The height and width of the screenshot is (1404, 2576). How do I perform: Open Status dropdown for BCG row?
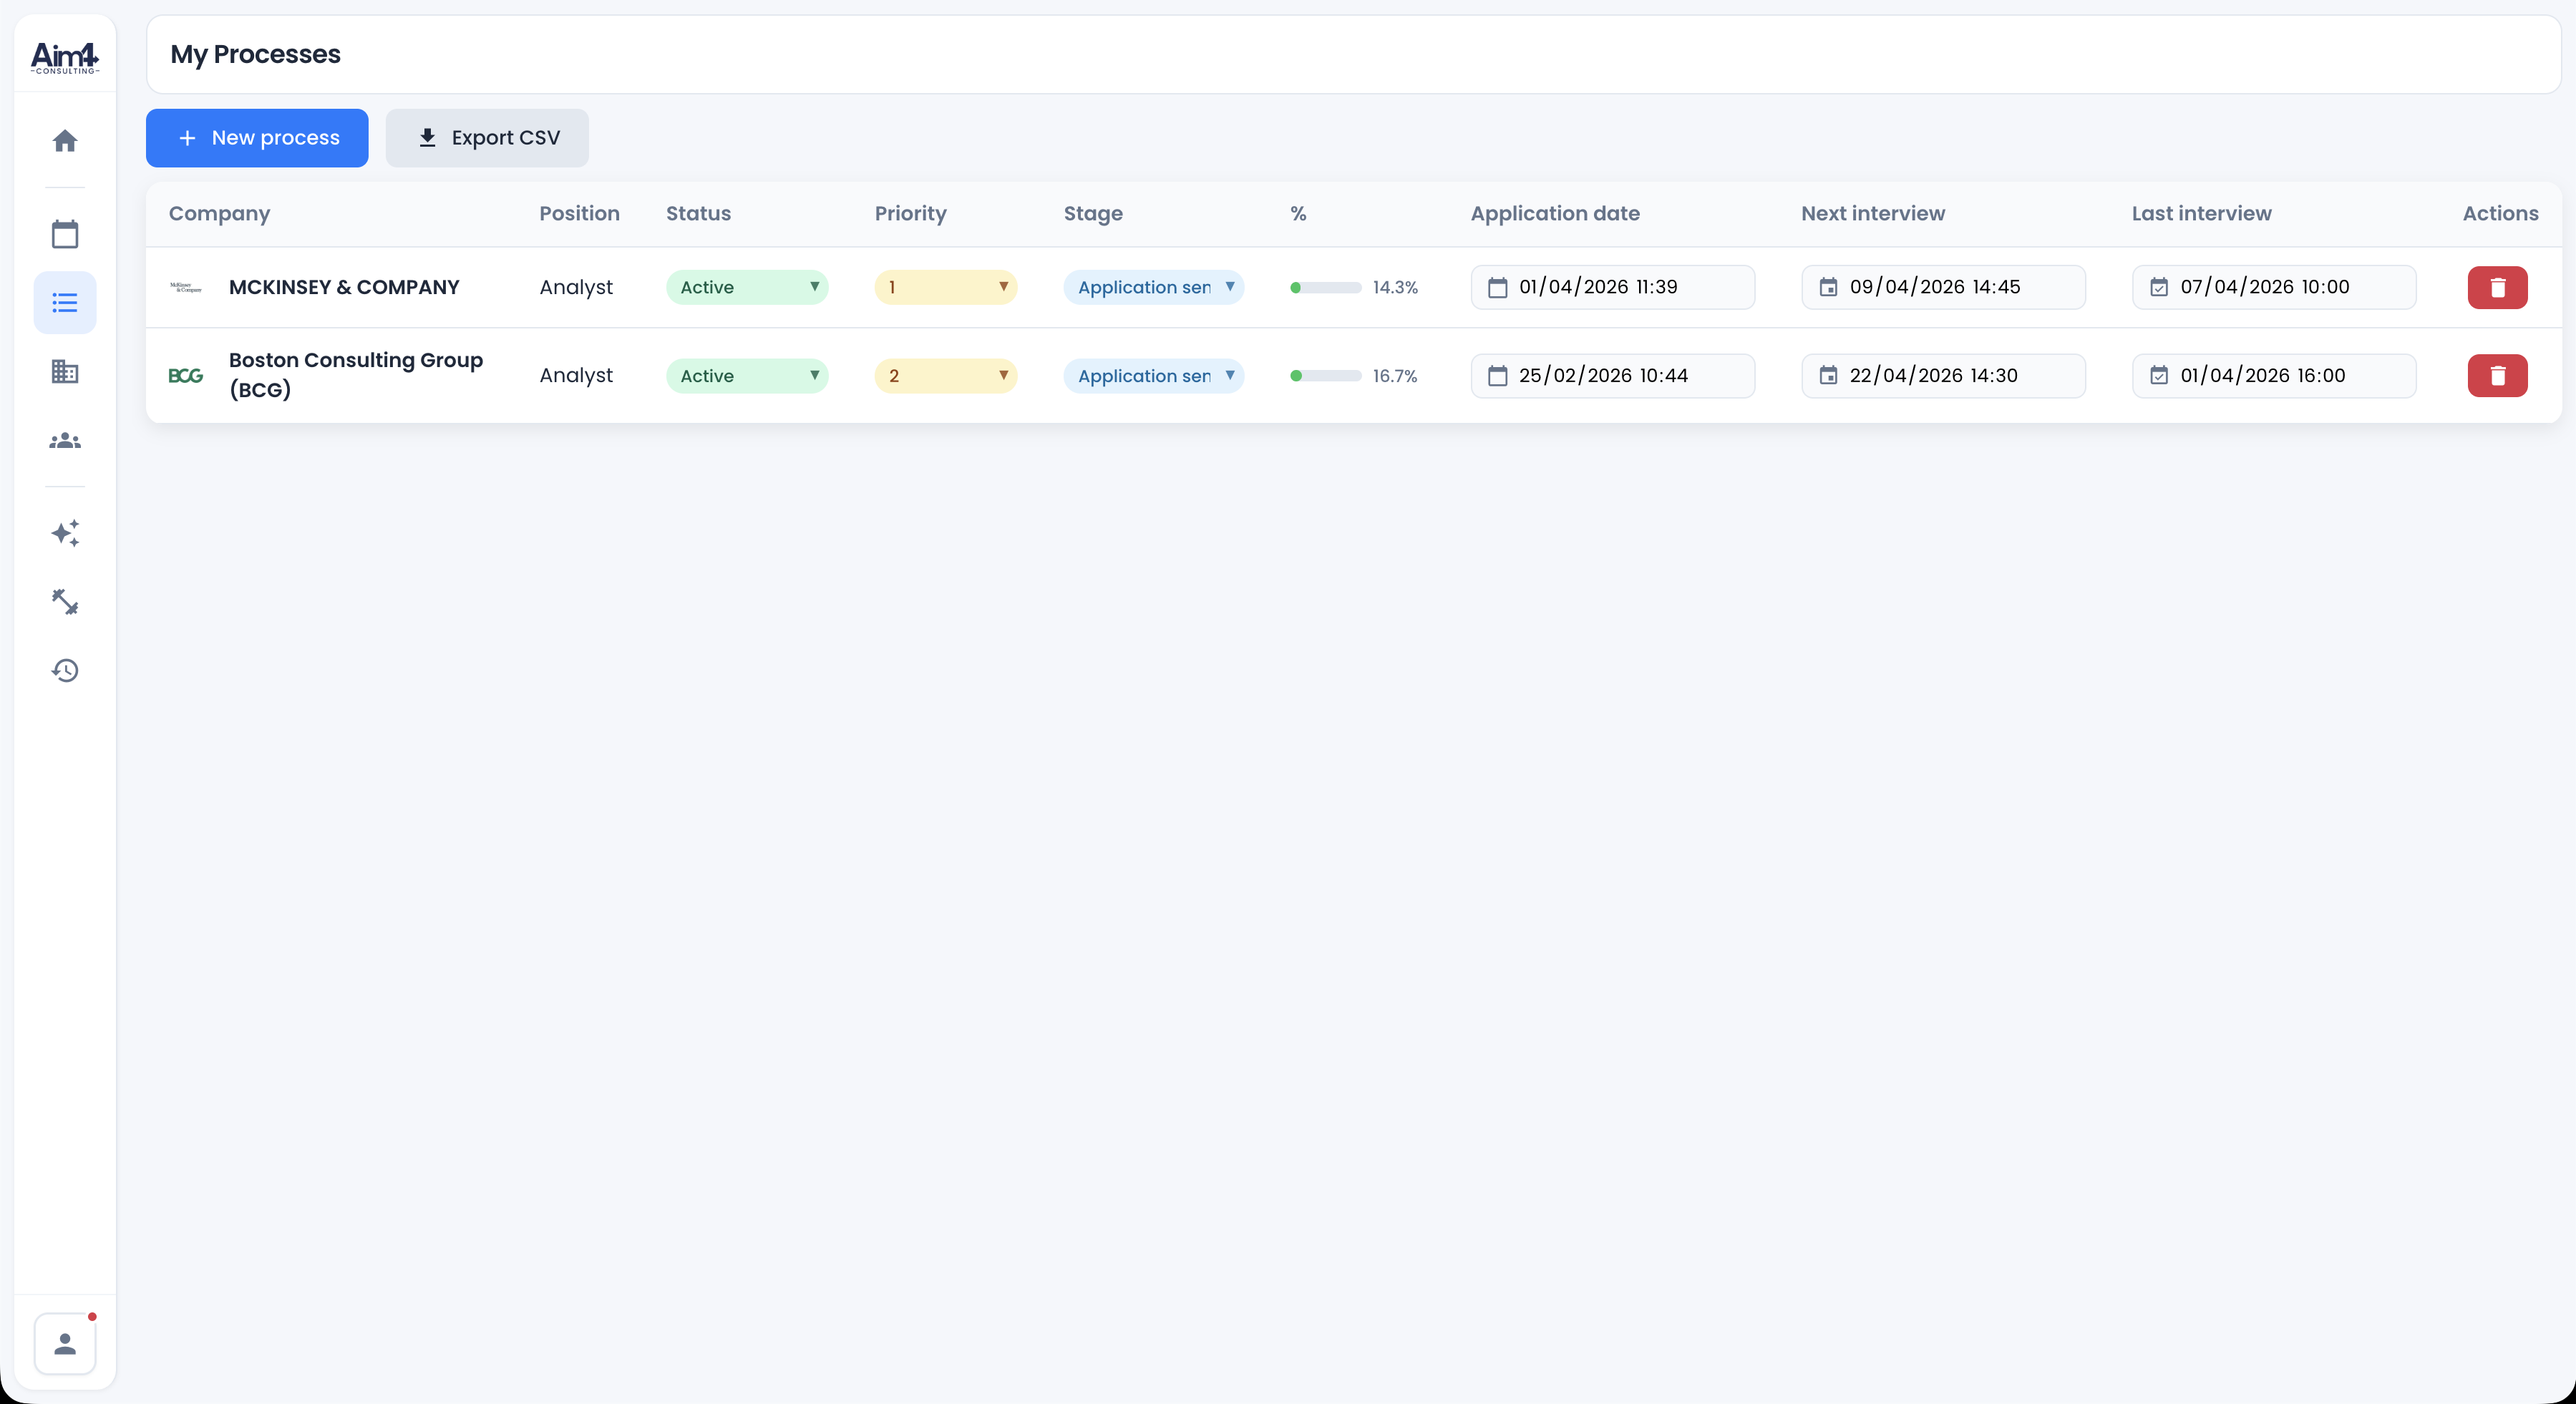click(747, 376)
